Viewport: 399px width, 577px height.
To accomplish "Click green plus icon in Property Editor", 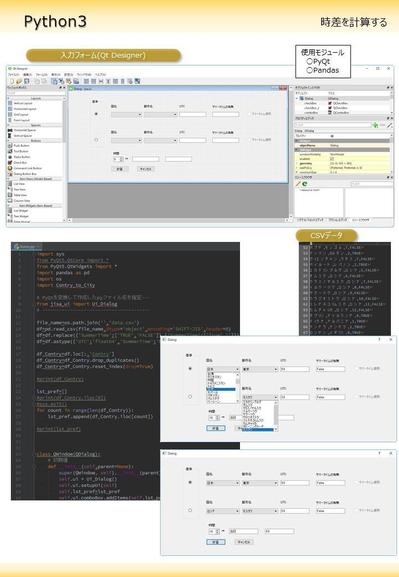I will [375, 125].
